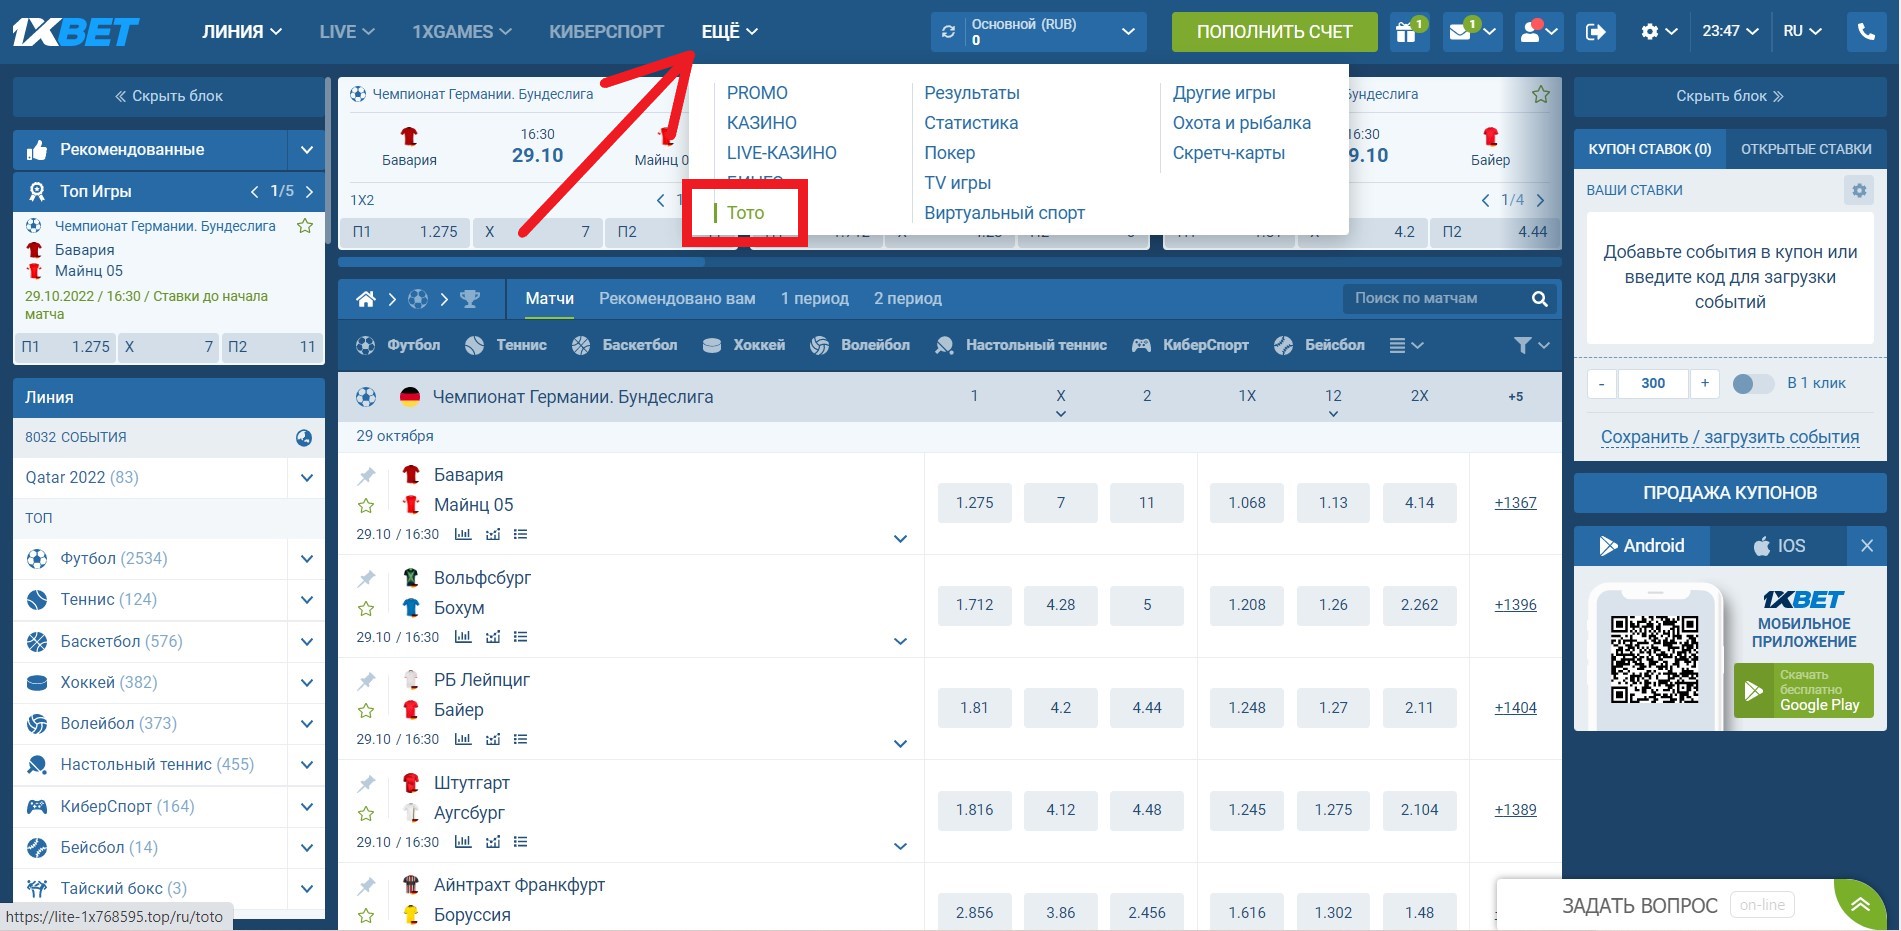Image resolution: width=1901 pixels, height=931 pixels.
Task: Click the logout arrow icon
Action: point(1596,32)
